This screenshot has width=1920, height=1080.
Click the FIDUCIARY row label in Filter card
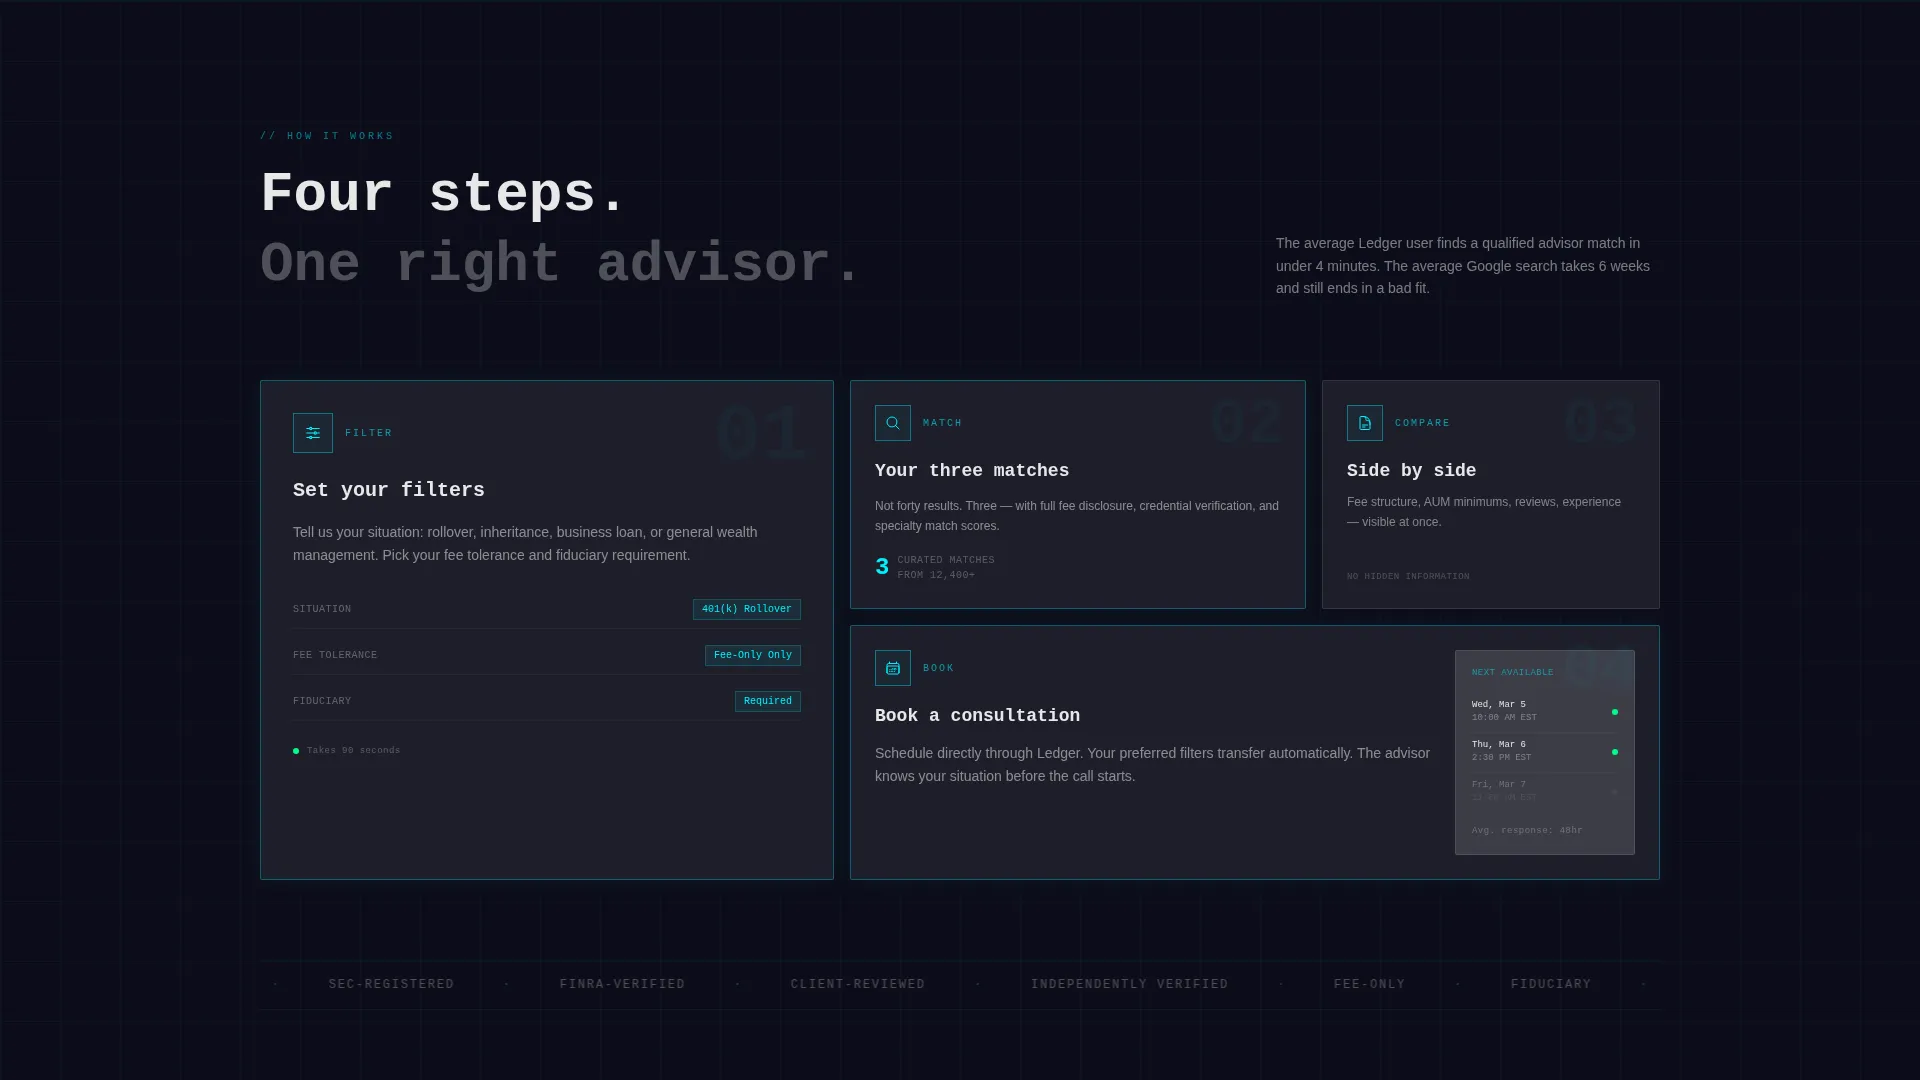click(x=322, y=701)
